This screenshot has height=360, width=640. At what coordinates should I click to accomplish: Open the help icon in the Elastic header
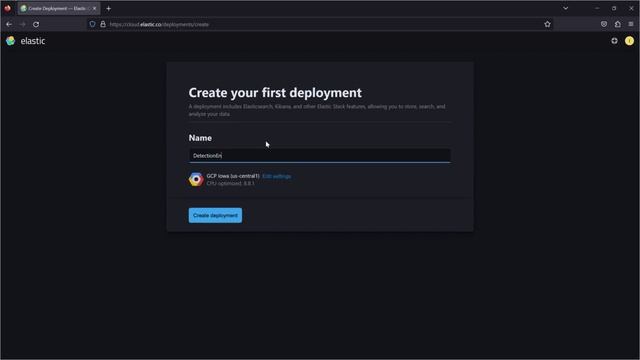614,41
